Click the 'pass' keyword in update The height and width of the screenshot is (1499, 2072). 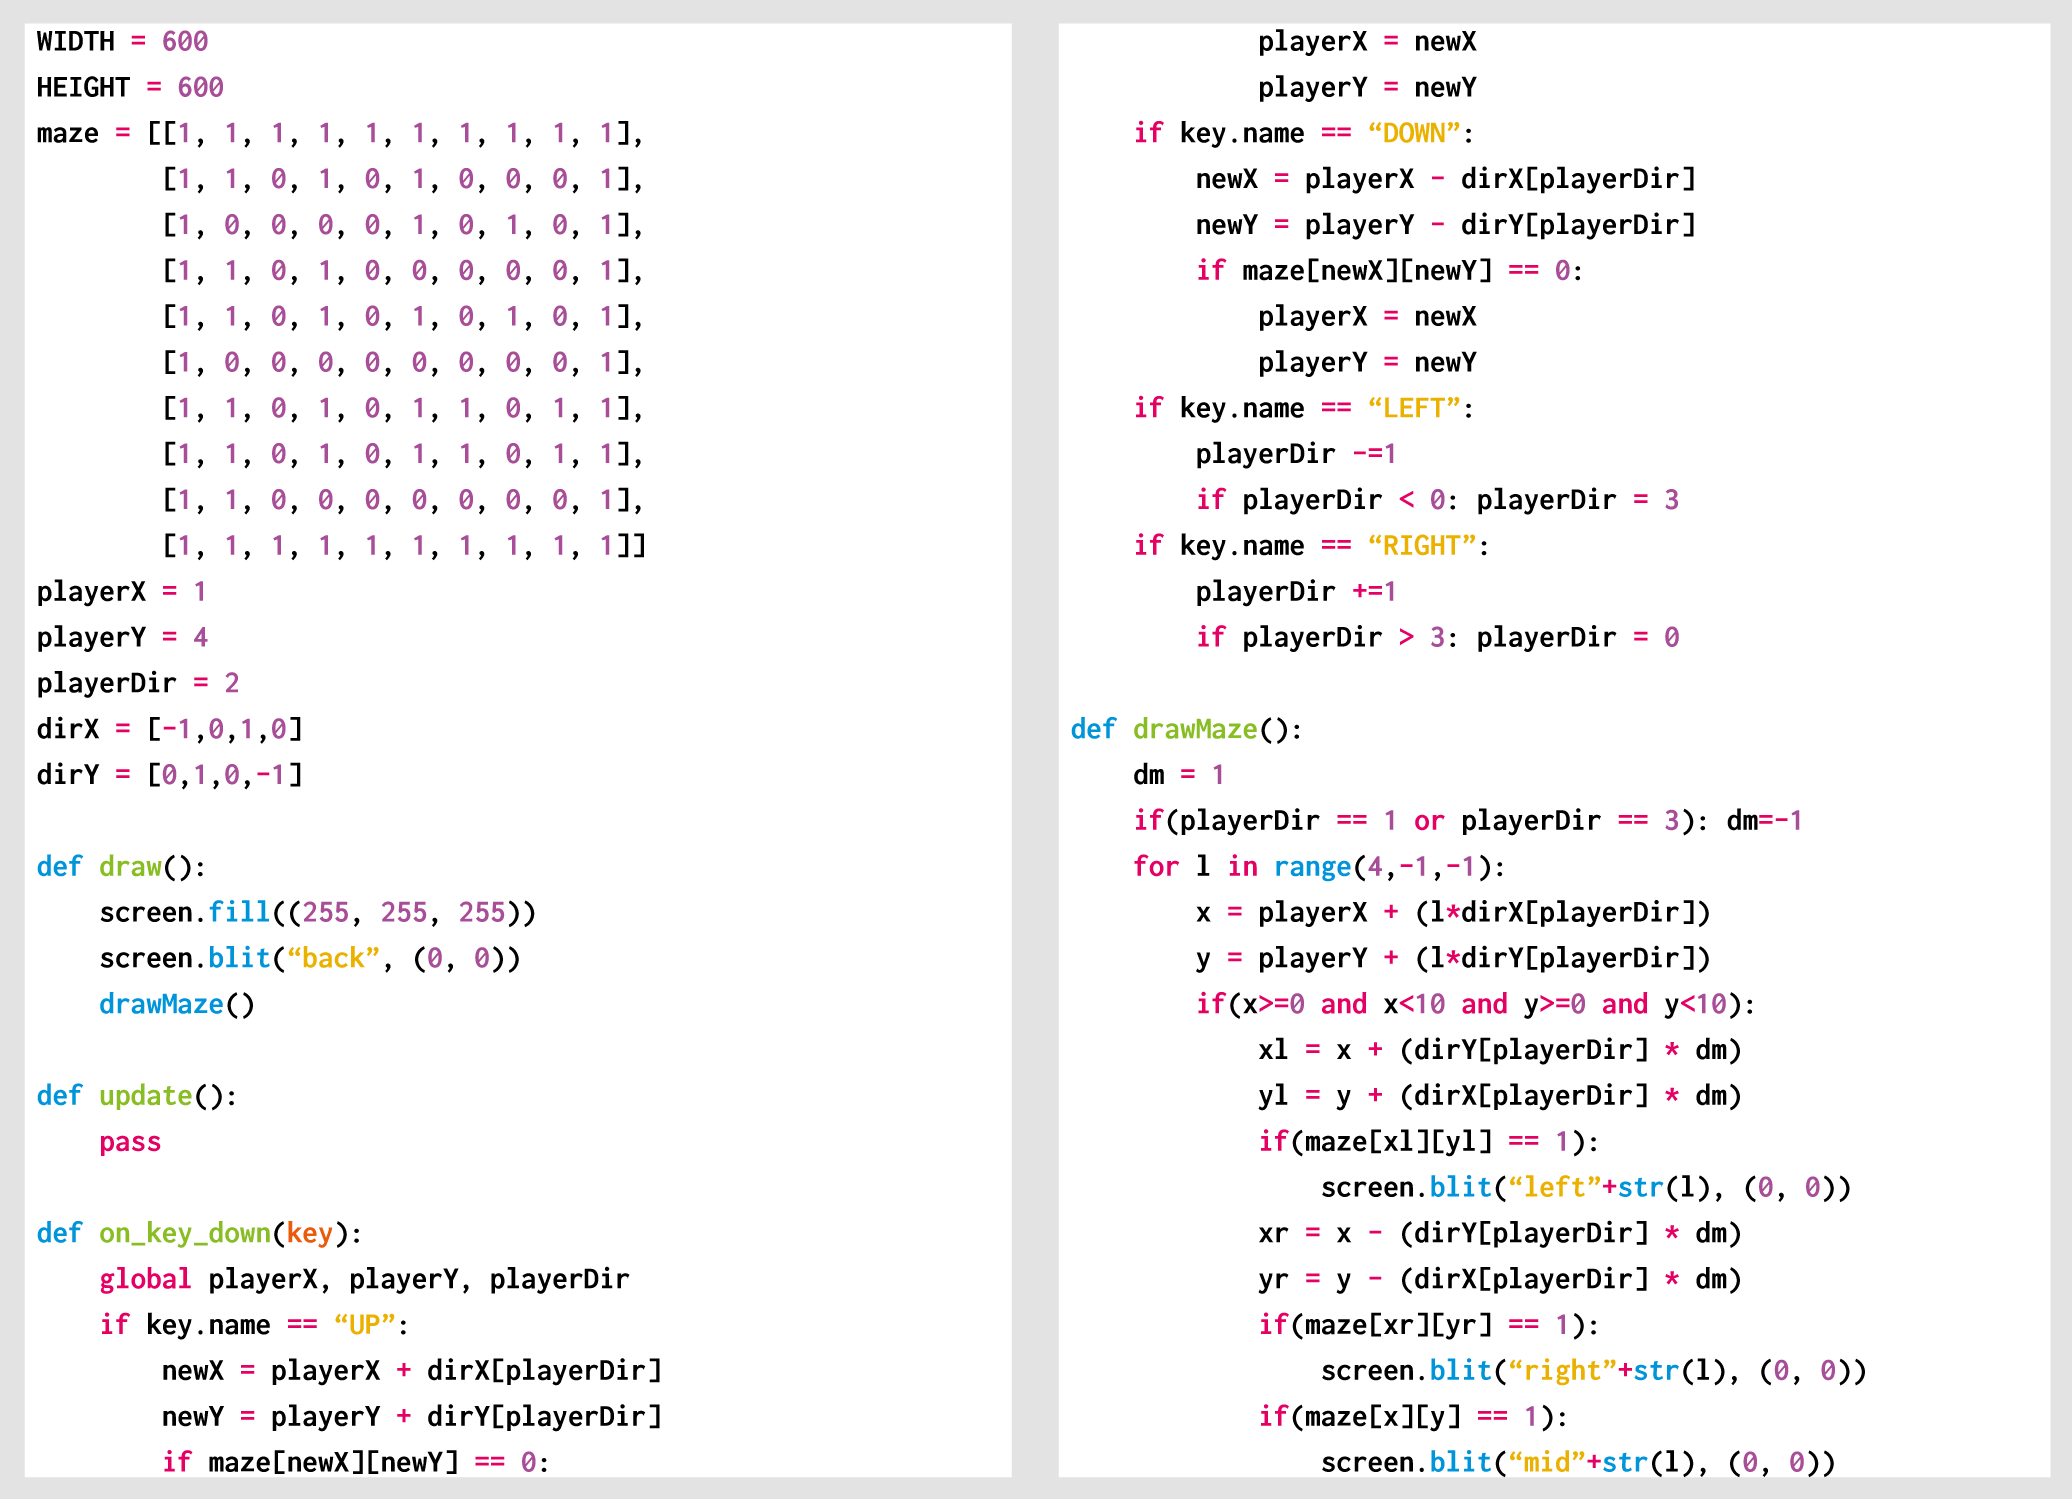pyautogui.click(x=130, y=1142)
